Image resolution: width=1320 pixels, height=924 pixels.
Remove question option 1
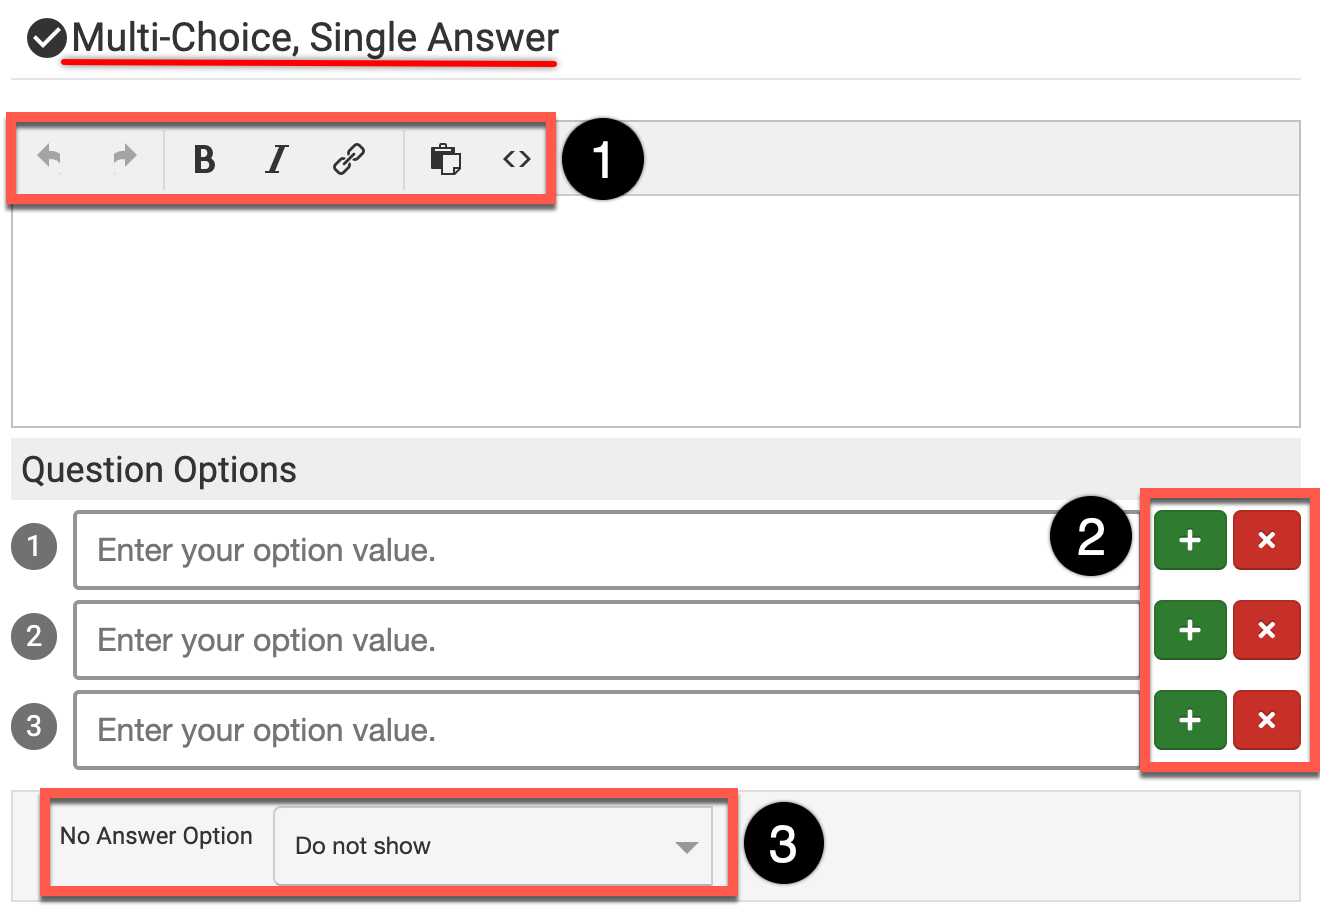coord(1266,541)
